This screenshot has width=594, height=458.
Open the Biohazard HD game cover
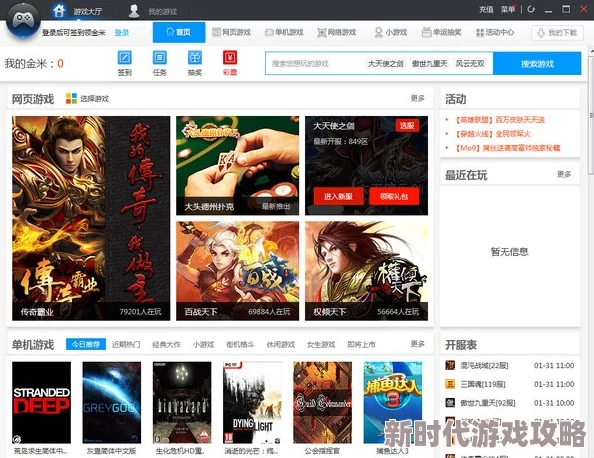point(182,402)
